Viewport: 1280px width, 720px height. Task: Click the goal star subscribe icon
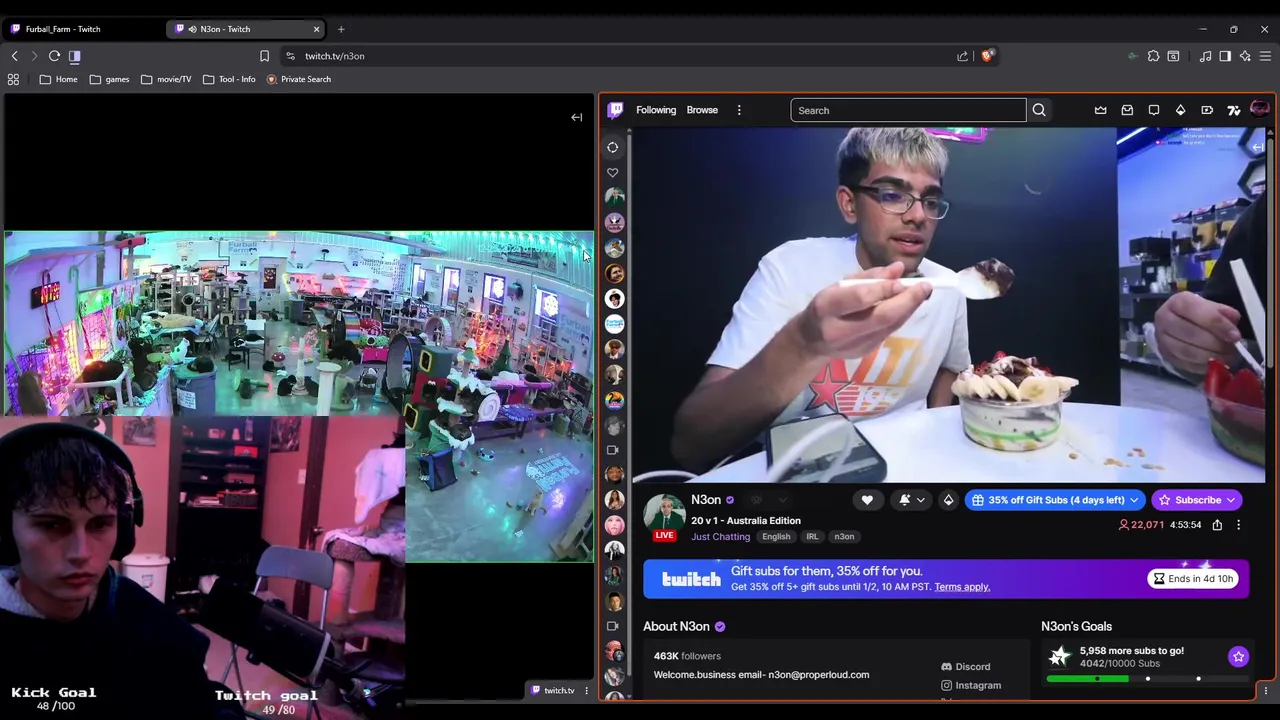tap(1238, 657)
